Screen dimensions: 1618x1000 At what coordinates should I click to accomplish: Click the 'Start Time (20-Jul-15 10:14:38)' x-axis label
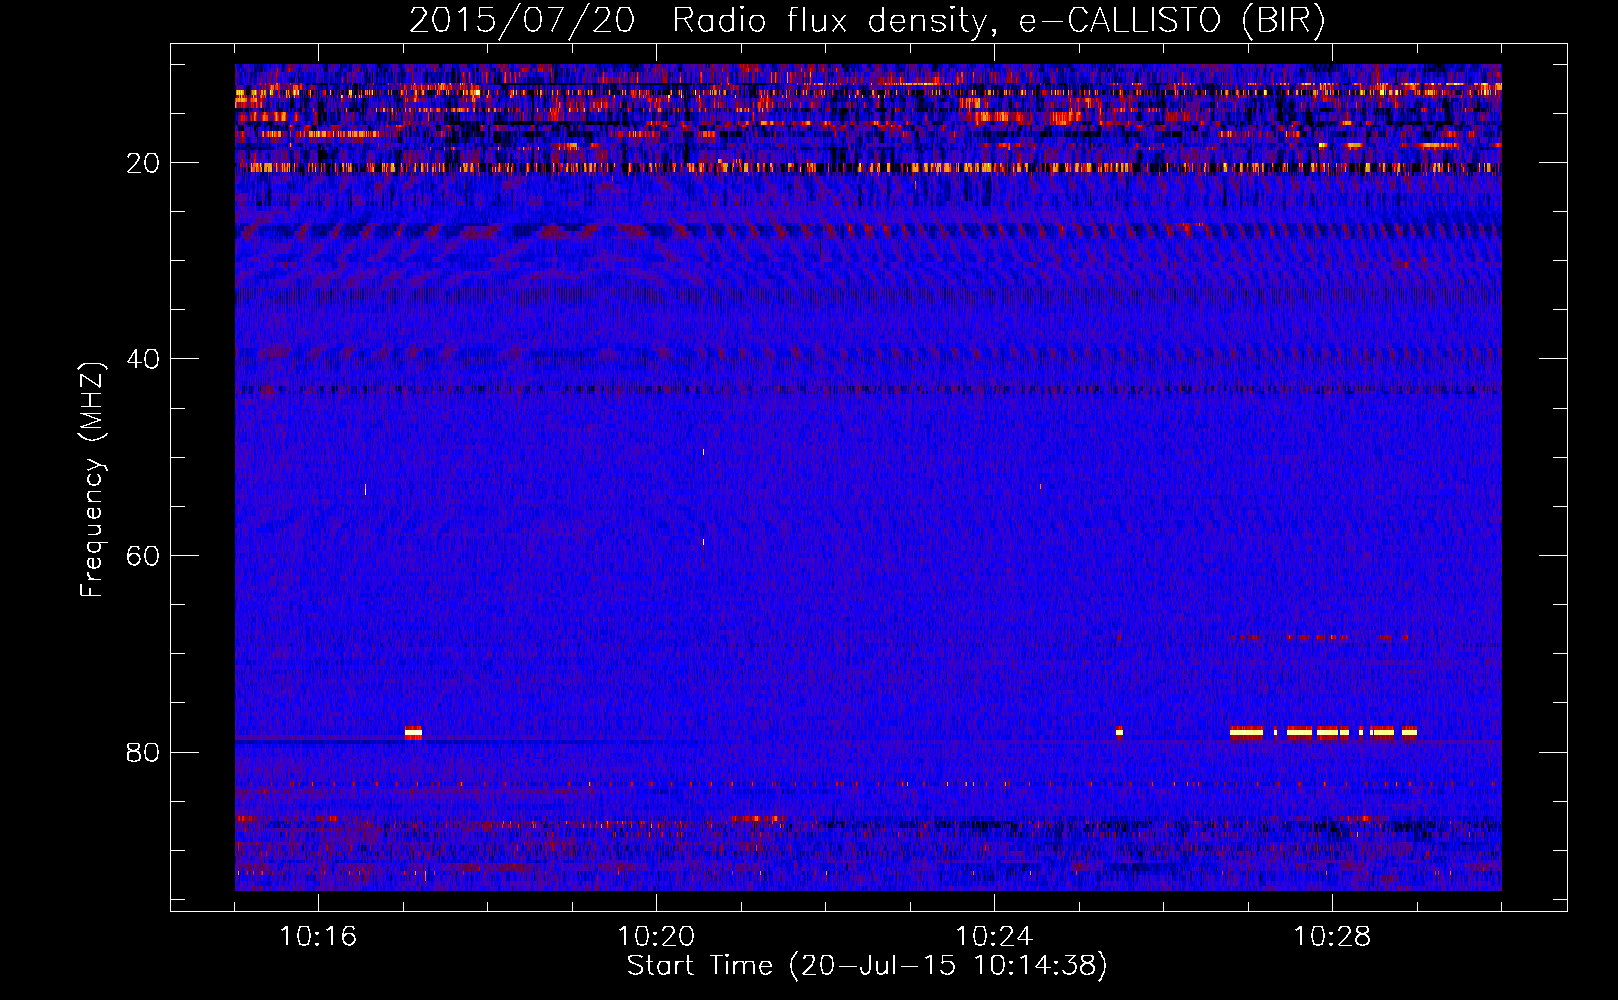867,966
